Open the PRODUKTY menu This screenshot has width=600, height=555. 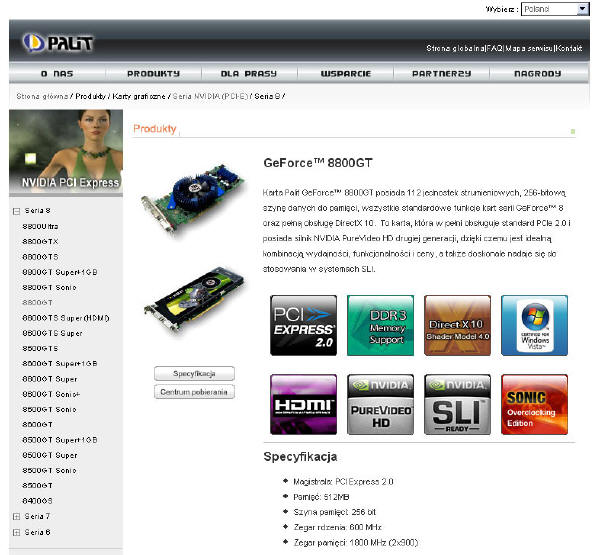(153, 73)
